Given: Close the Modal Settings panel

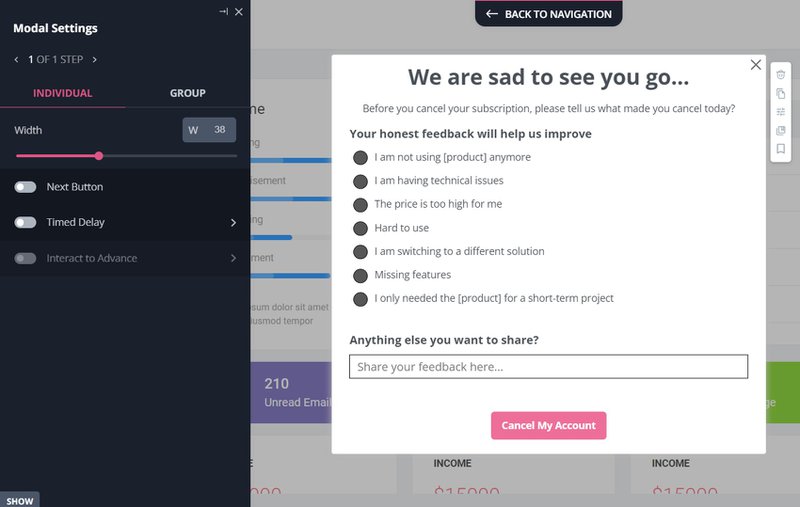Looking at the screenshot, I should click(x=238, y=11).
